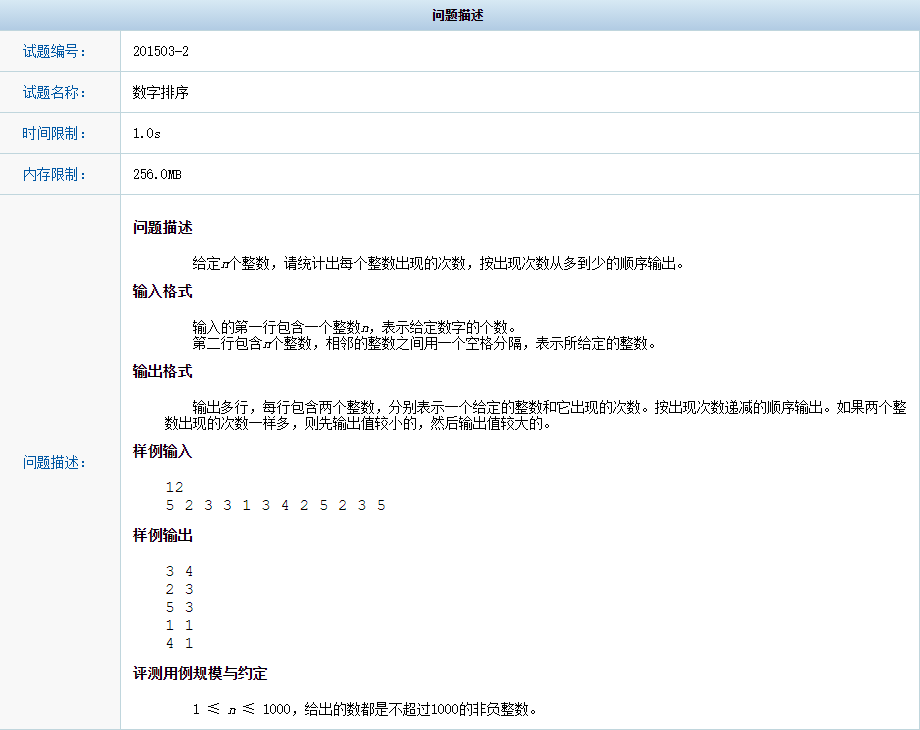920x730 pixels.
Task: Click the problem ID 201503-2
Action: point(155,50)
